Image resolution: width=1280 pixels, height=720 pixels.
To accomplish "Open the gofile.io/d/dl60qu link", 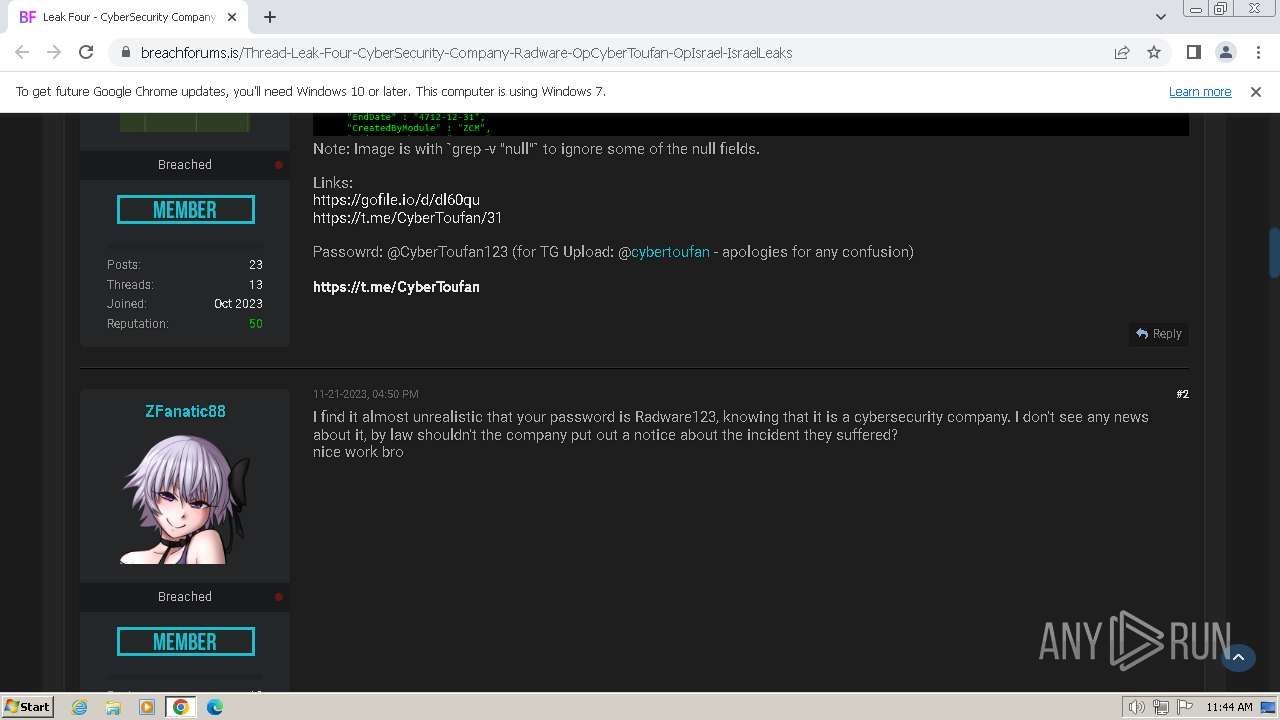I will (396, 200).
